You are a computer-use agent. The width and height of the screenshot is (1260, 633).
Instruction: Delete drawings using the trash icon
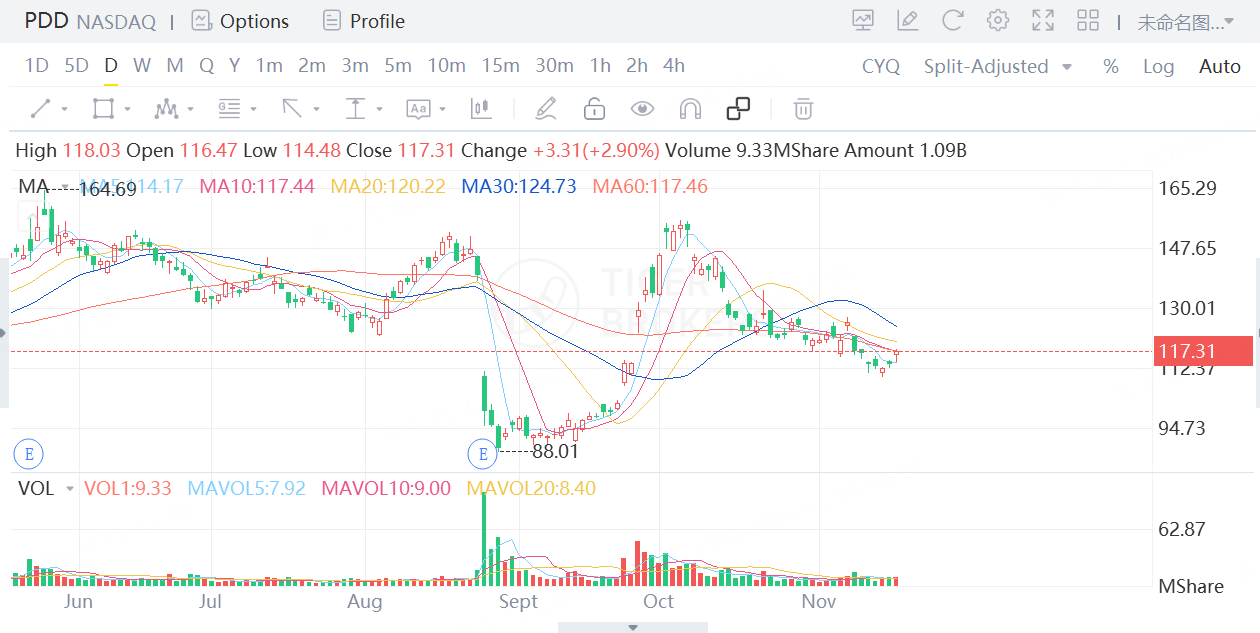801,109
